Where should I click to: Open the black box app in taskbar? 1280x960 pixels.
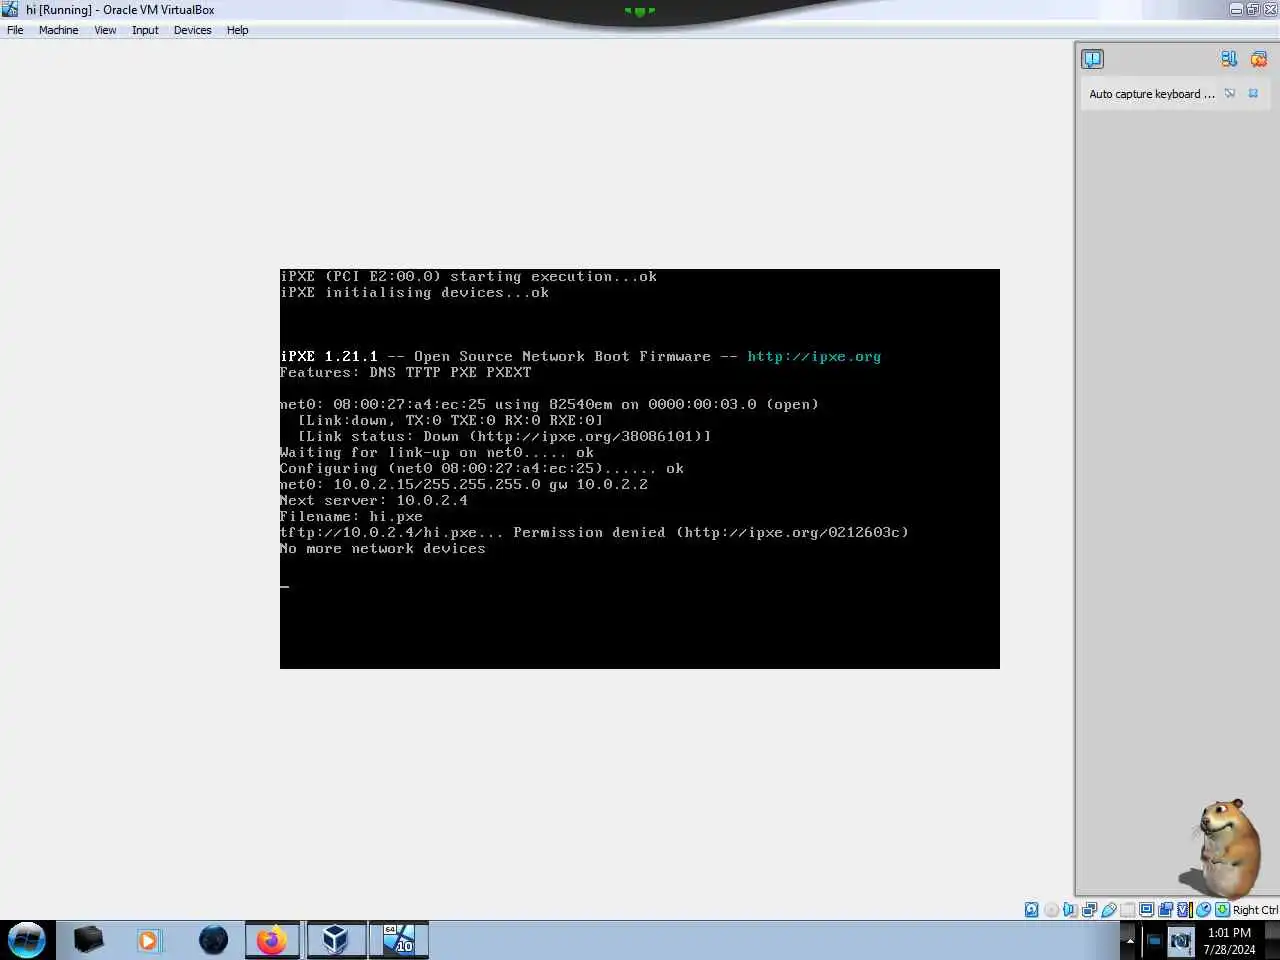pyautogui.click(x=88, y=940)
